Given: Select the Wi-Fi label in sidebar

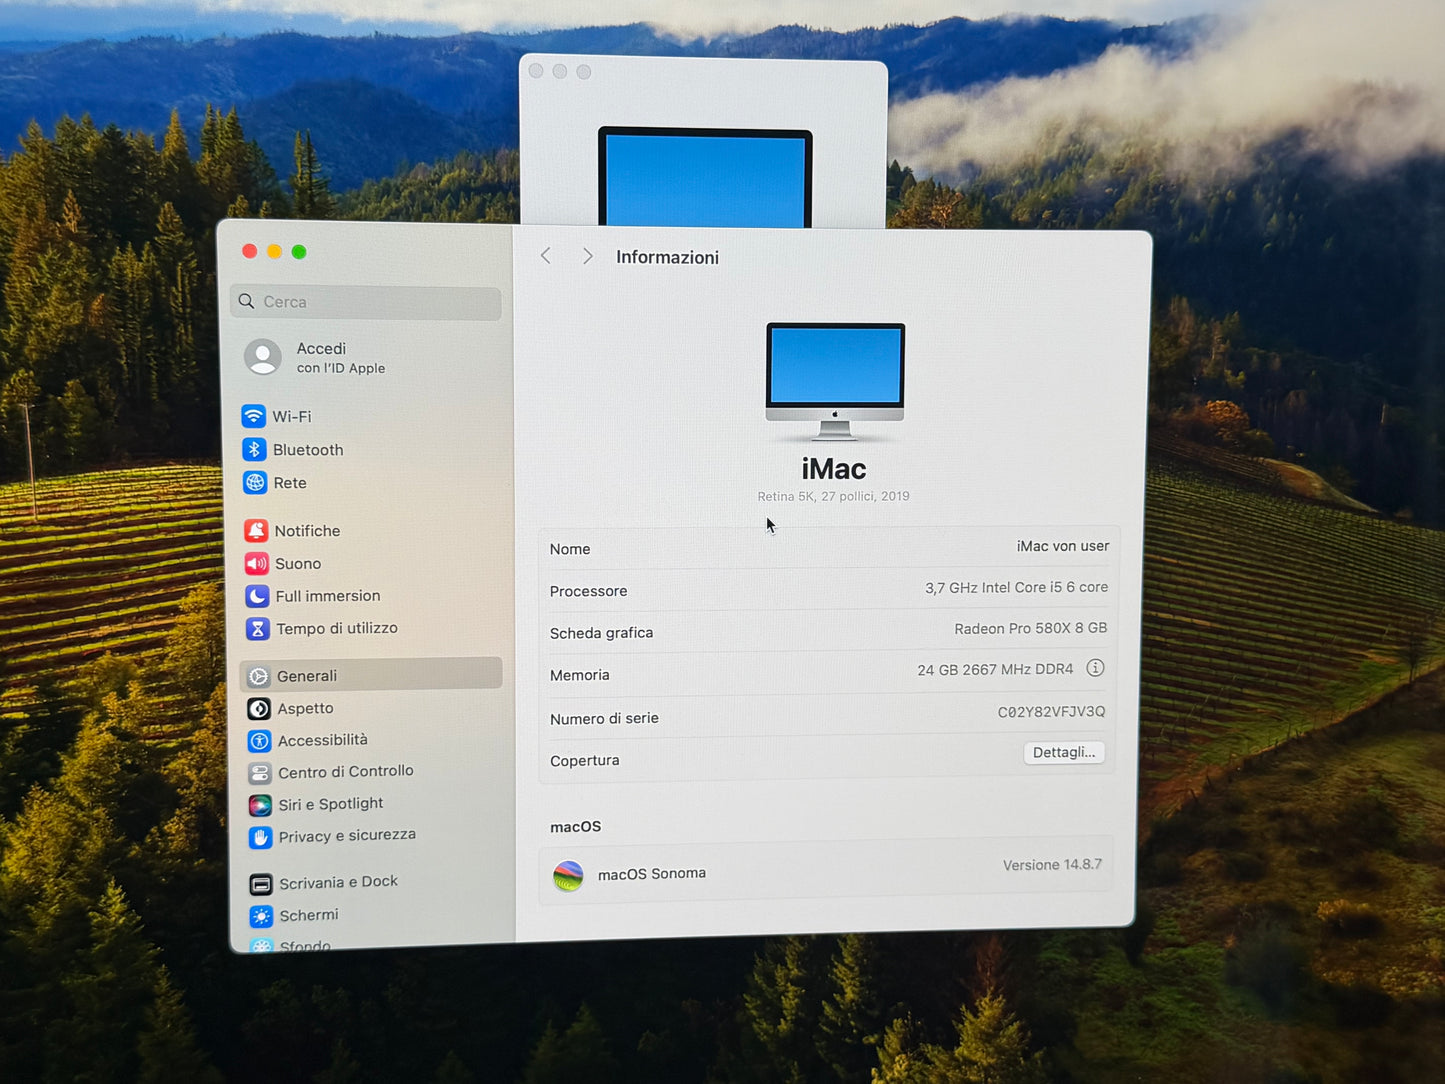Looking at the screenshot, I should click(292, 416).
